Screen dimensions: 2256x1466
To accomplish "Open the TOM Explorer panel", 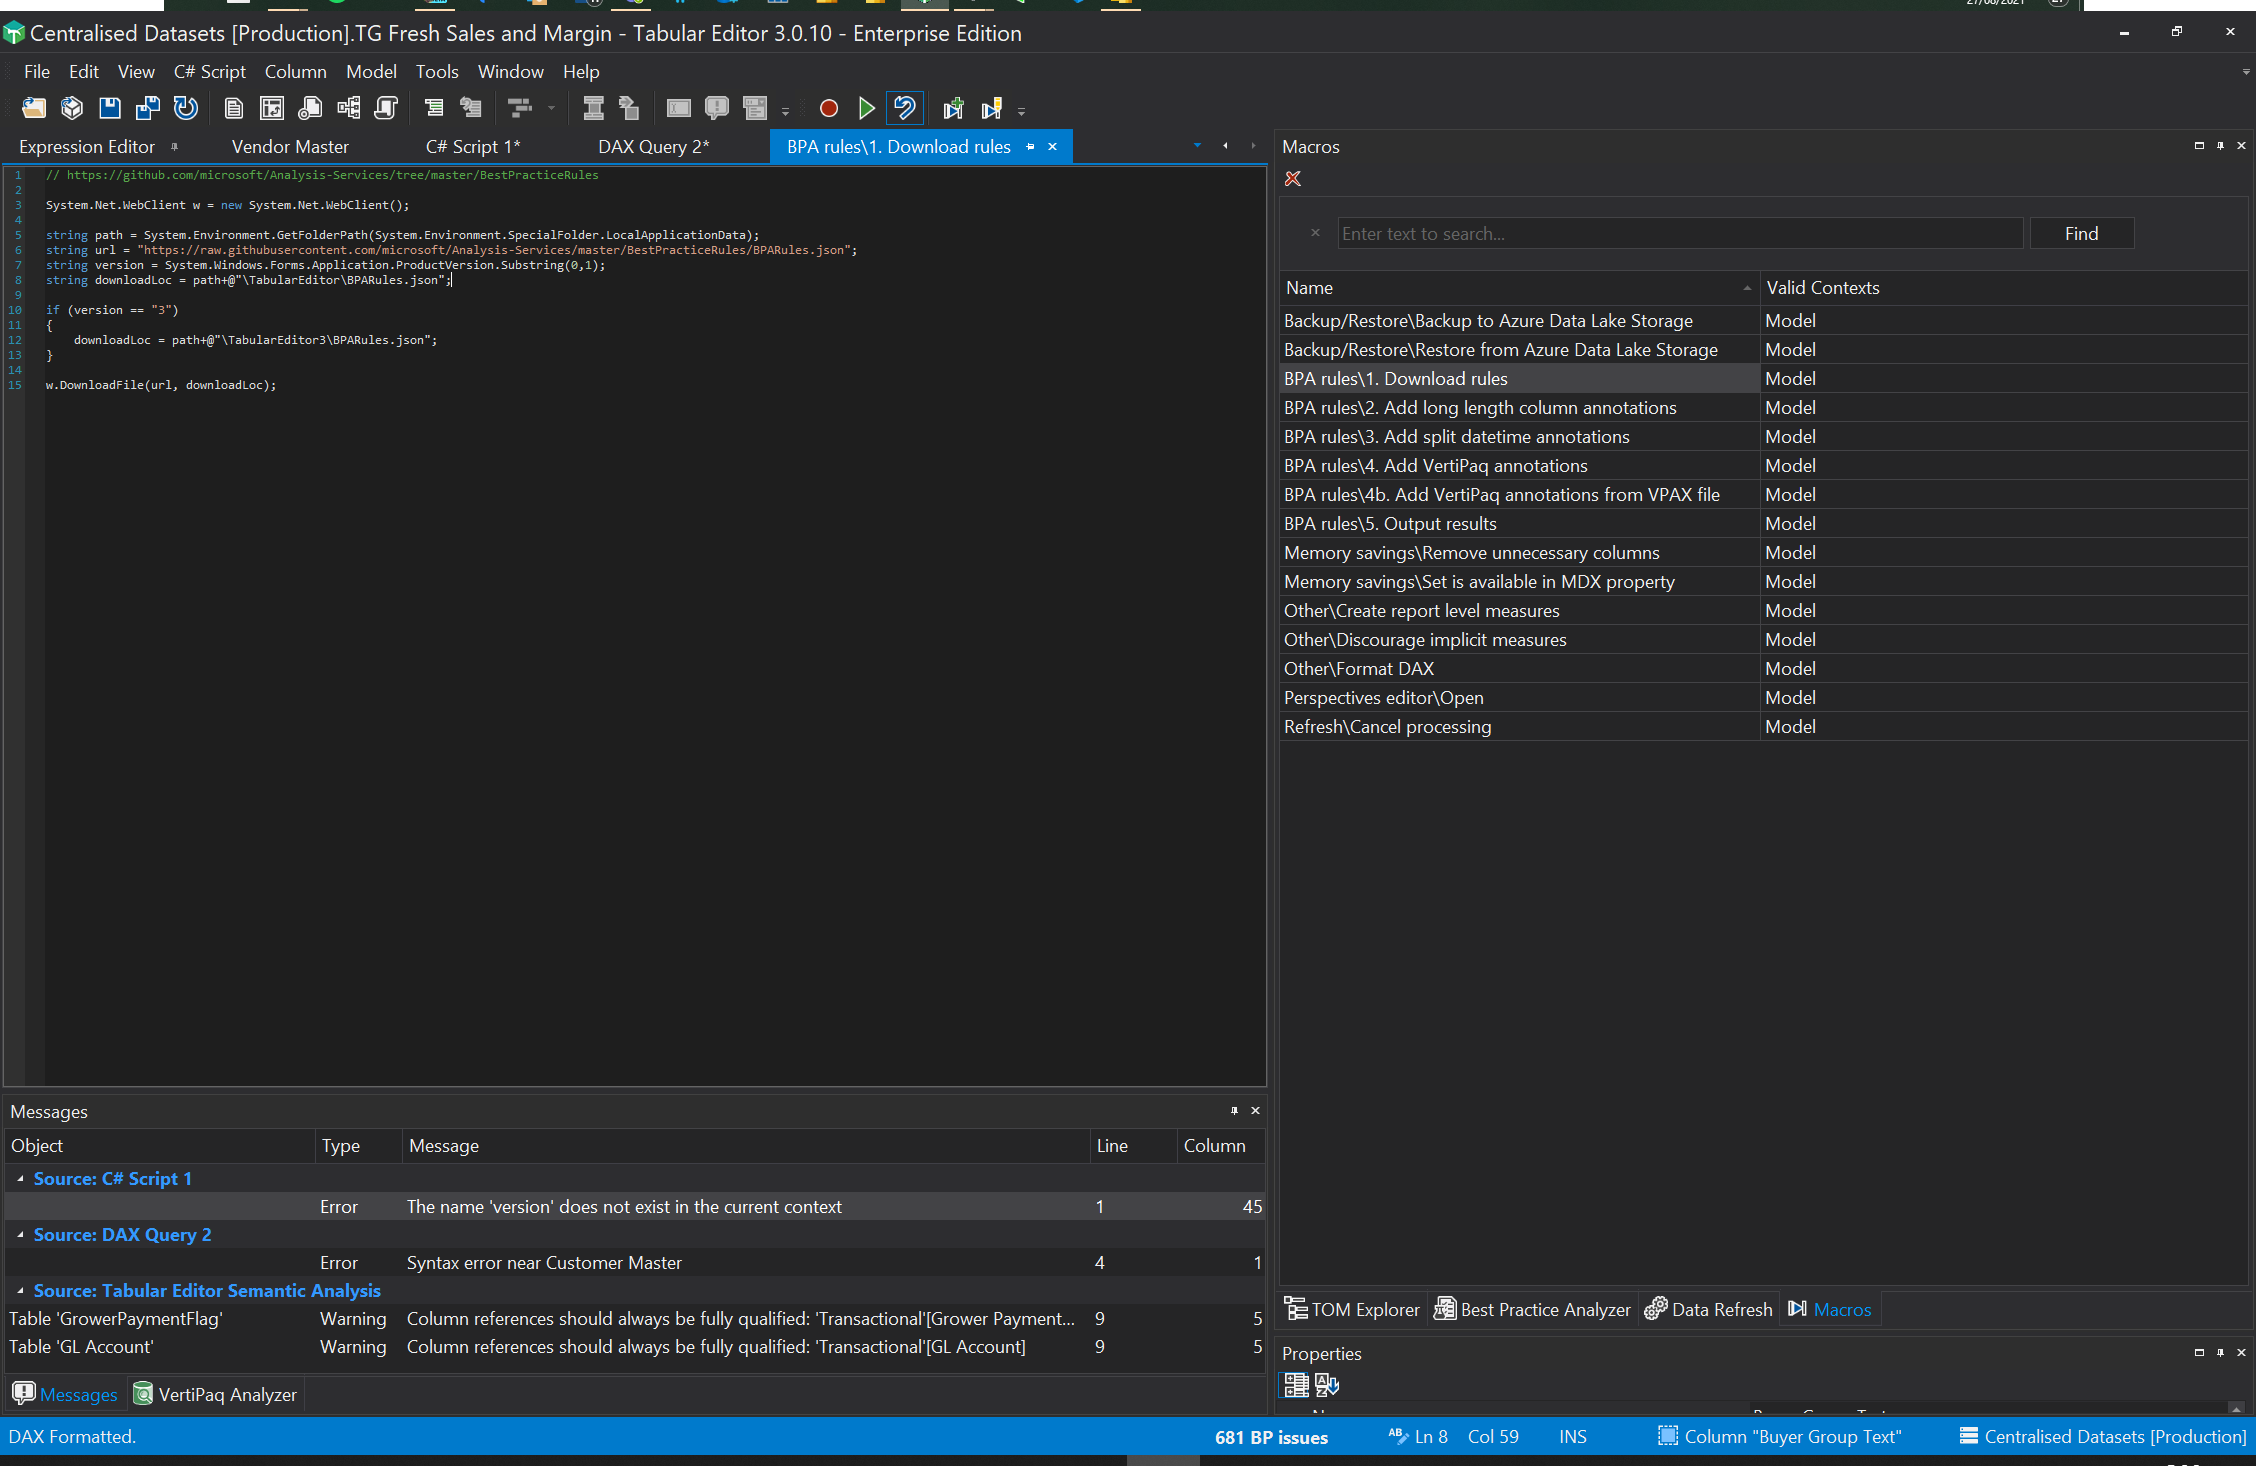I will coord(1352,1309).
